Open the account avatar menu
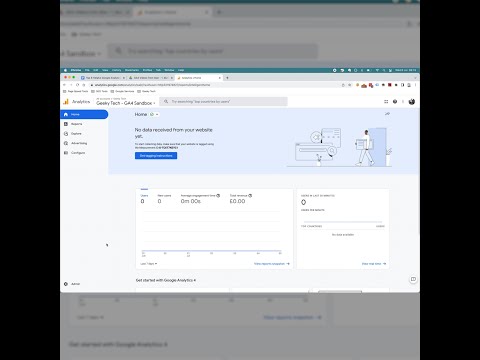Screen dimensions: 480x360 [412, 102]
